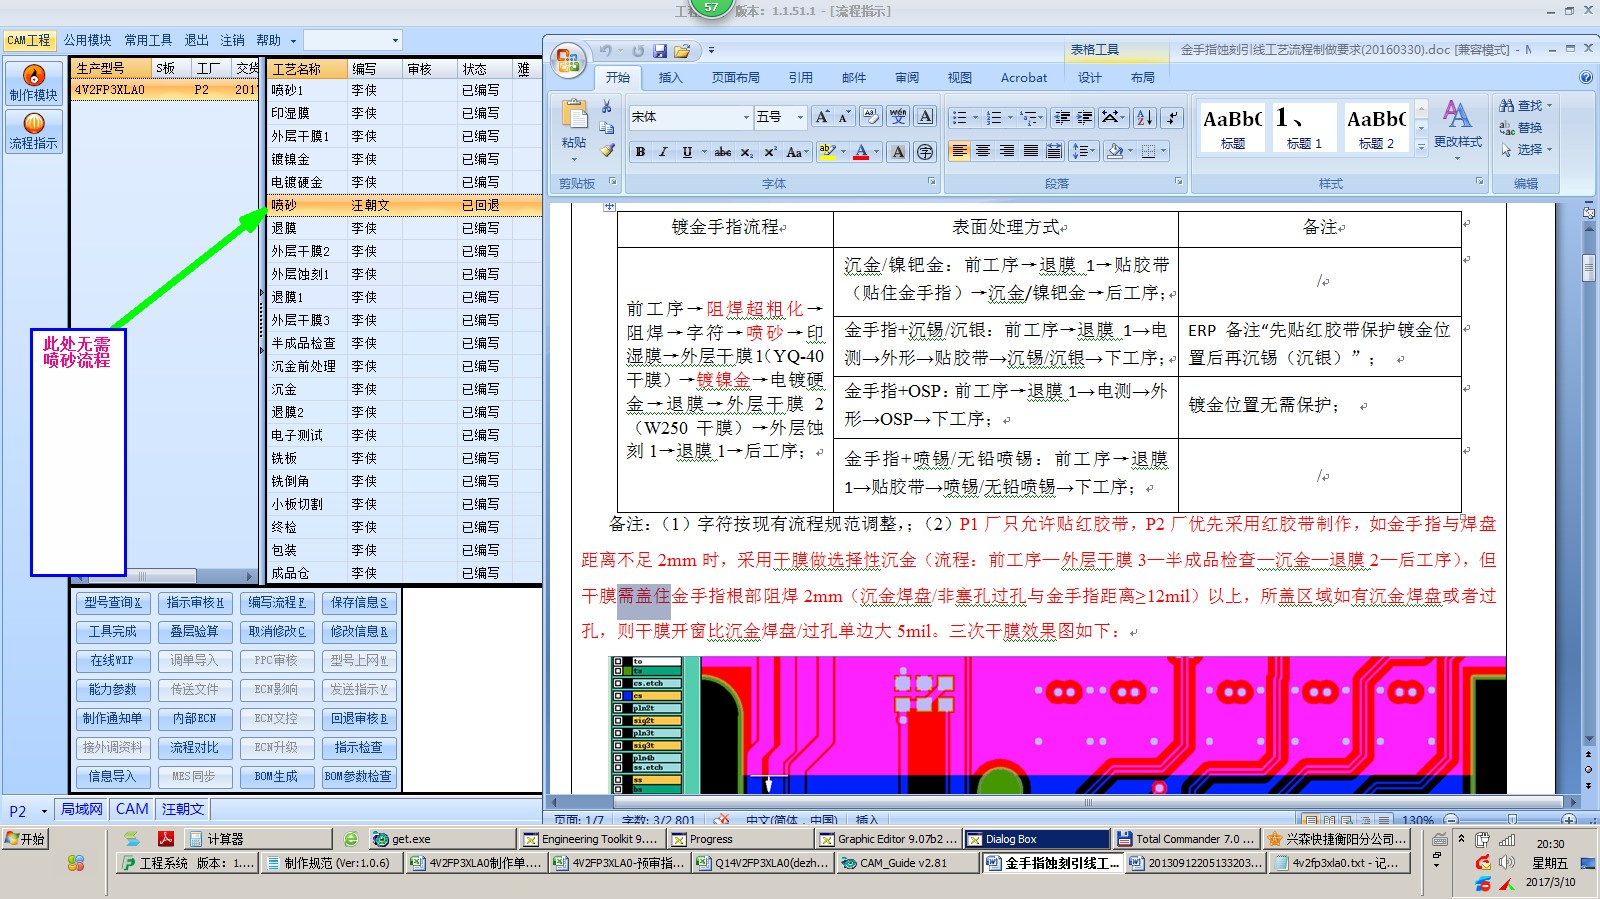The width and height of the screenshot is (1600, 899).
Task: Click the Sort A-Z icon
Action: (1145, 117)
